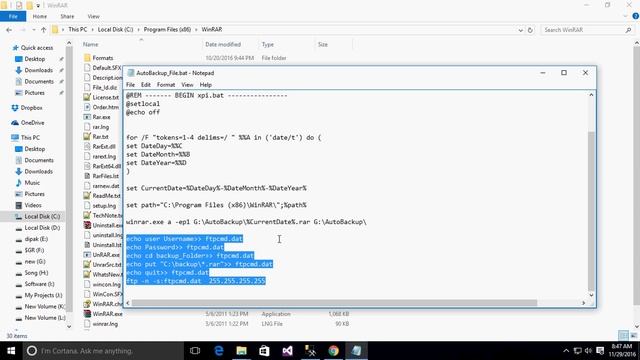640x360 pixels.
Task: Switch to the Share ribbon tab
Action: coord(67,16)
